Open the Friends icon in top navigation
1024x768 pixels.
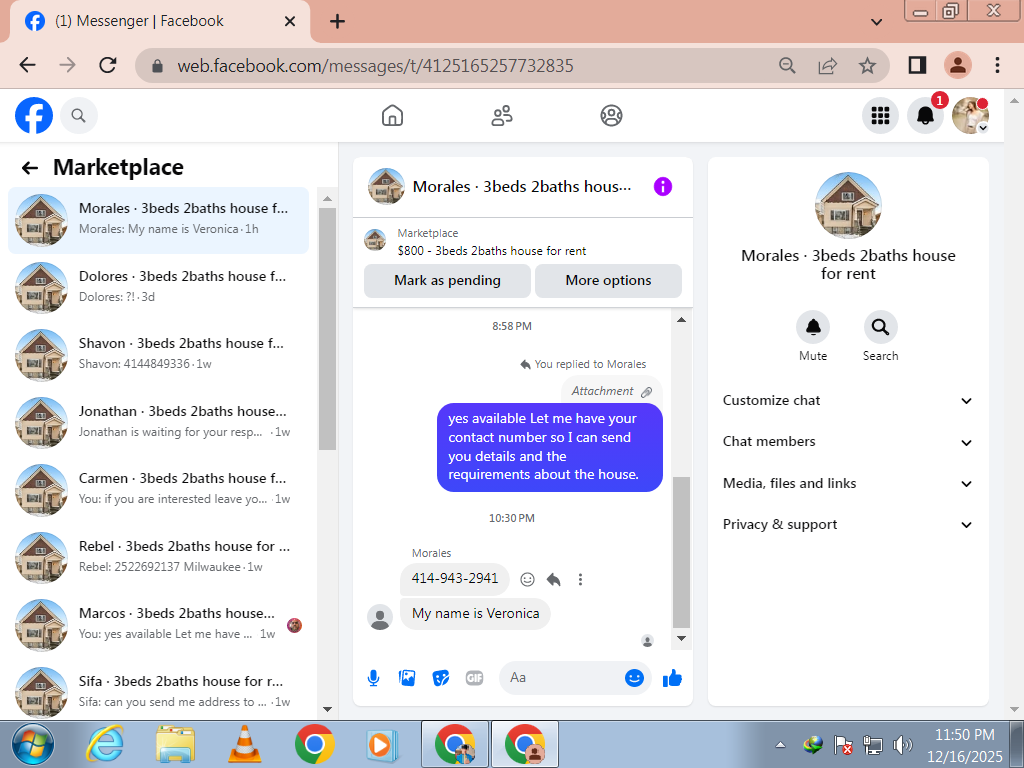pos(502,116)
